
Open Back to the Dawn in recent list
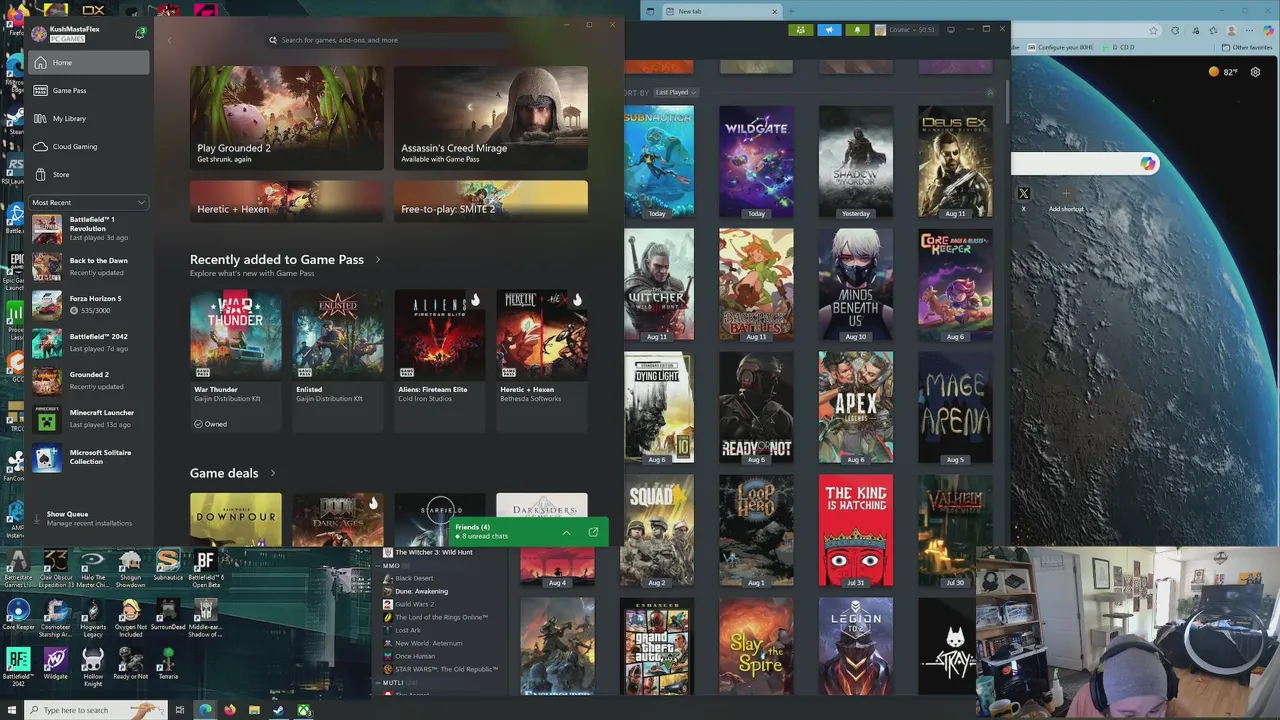tap(89, 266)
